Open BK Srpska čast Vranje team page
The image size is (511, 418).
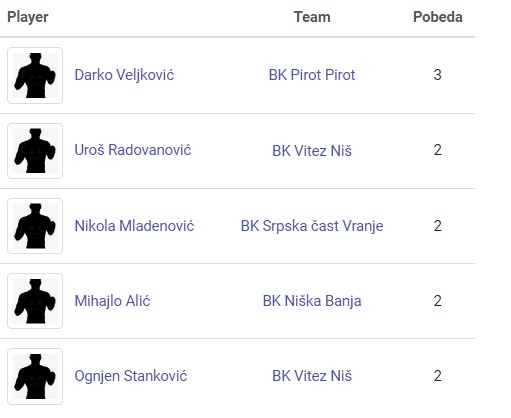point(312,226)
